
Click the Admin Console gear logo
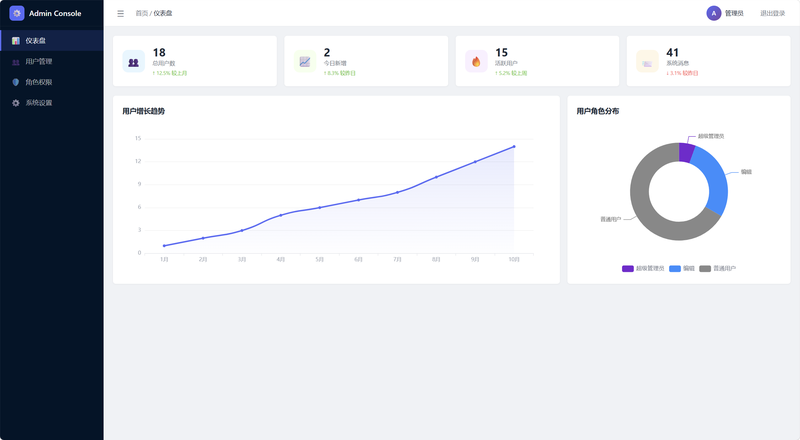[17, 13]
